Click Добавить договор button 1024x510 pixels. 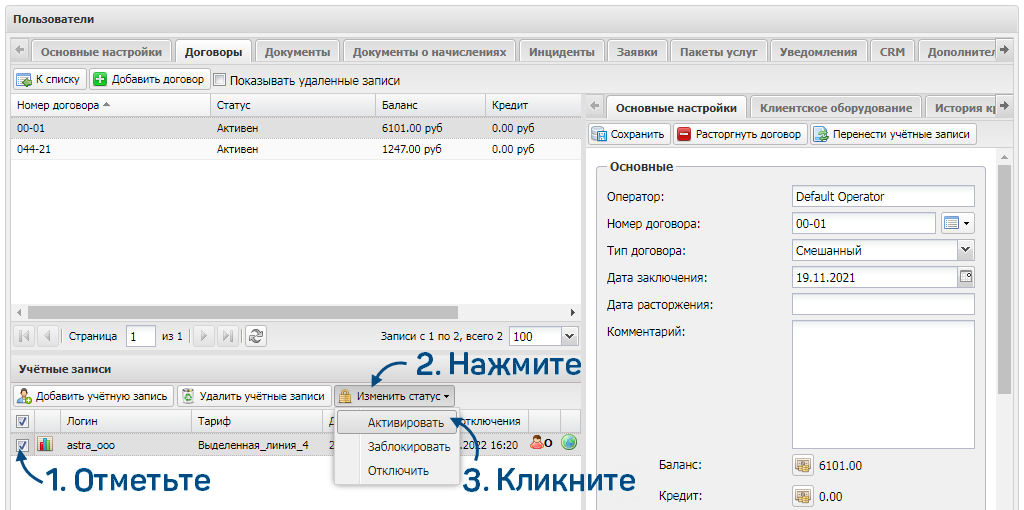tap(150, 80)
